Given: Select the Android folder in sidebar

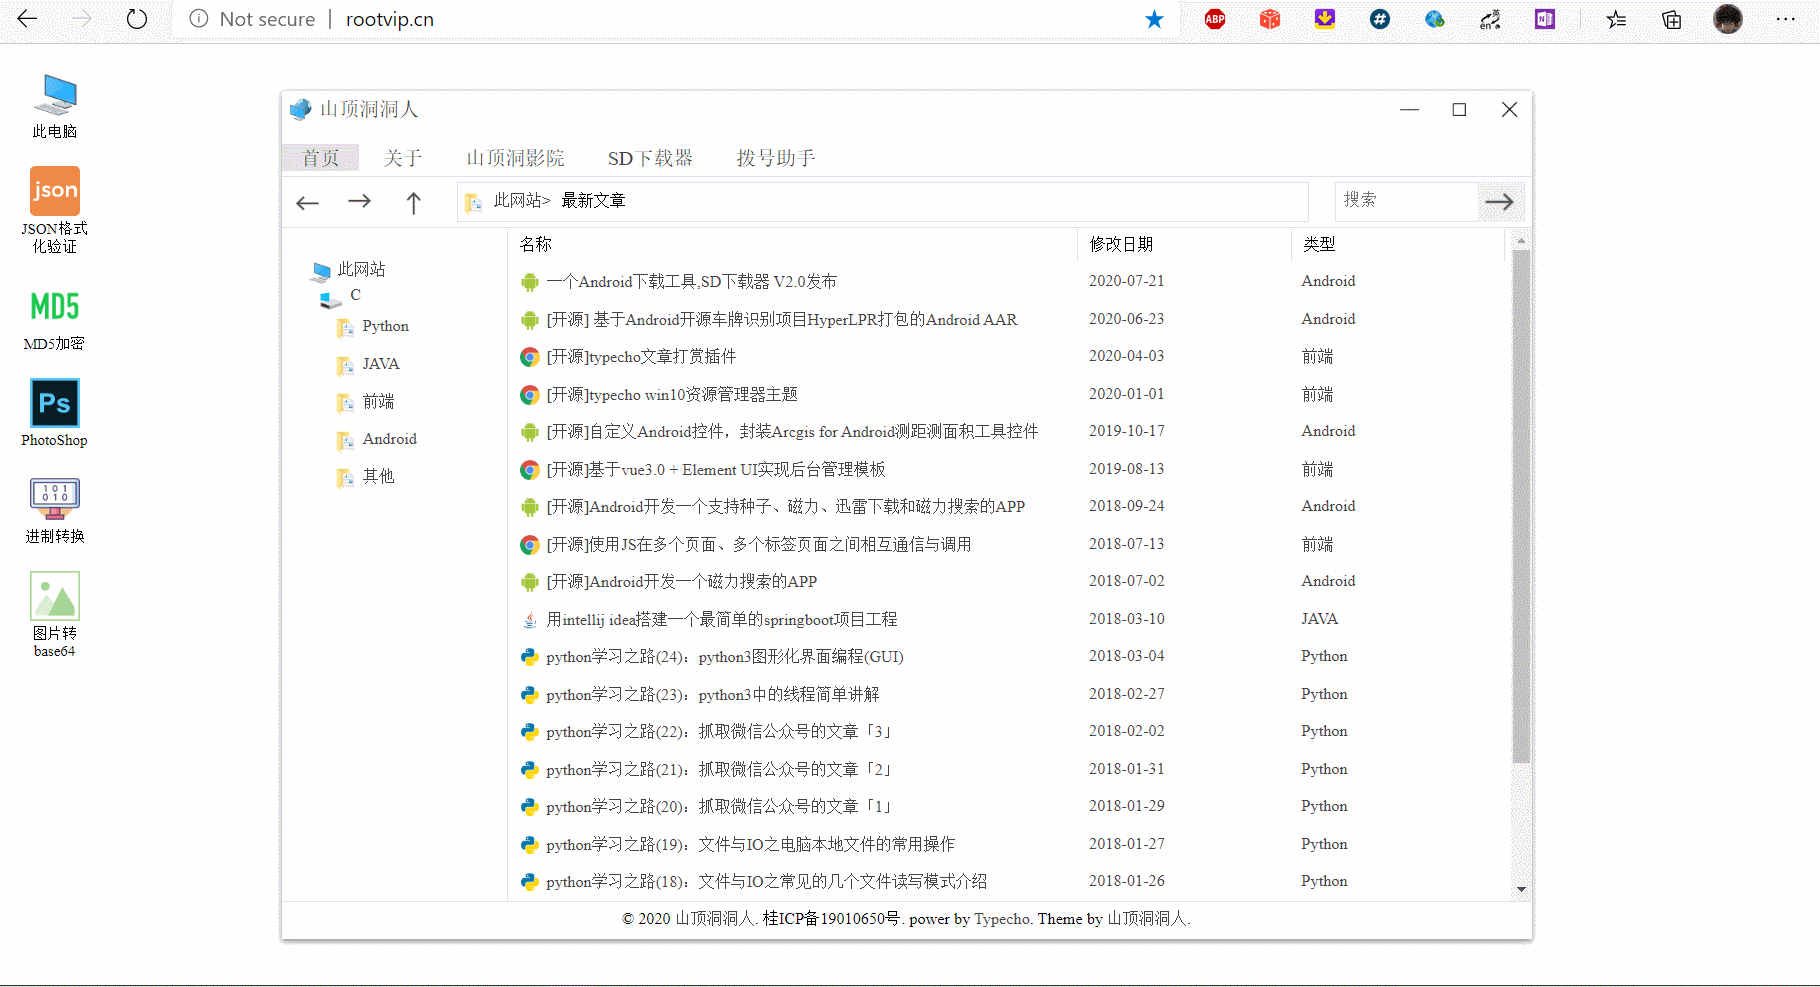Looking at the screenshot, I should coord(389,439).
